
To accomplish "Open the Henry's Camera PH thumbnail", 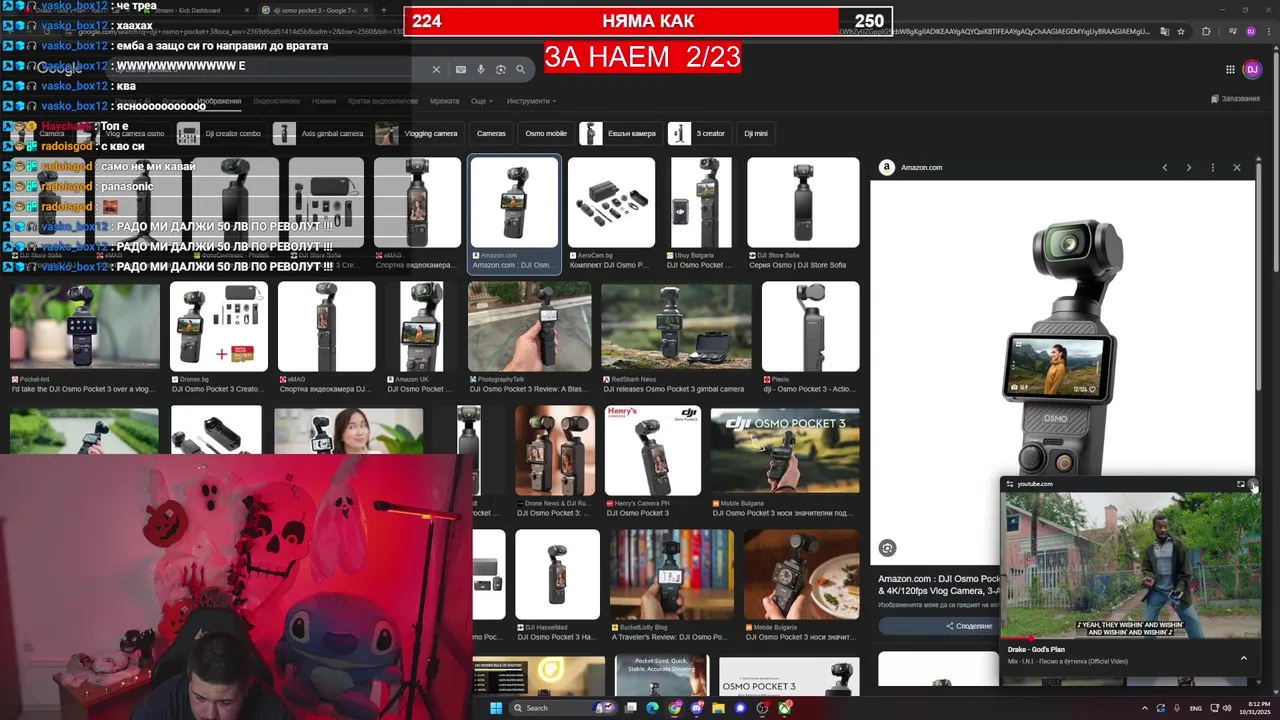I will pos(653,451).
